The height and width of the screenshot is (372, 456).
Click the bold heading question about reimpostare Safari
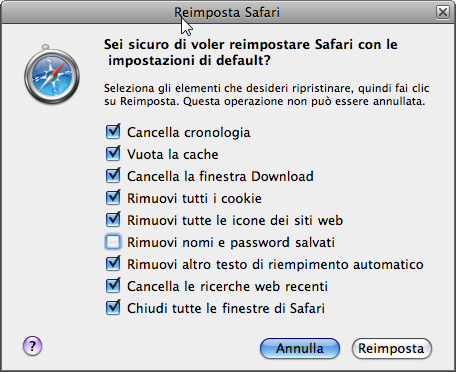tap(251, 52)
